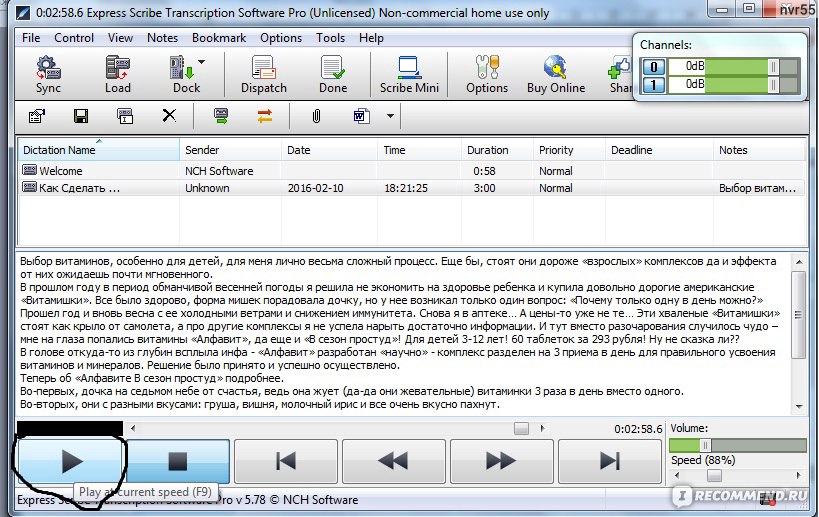Image resolution: width=819 pixels, height=517 pixels.
Task: Expand the arrow next to Word icon
Action: [390, 116]
